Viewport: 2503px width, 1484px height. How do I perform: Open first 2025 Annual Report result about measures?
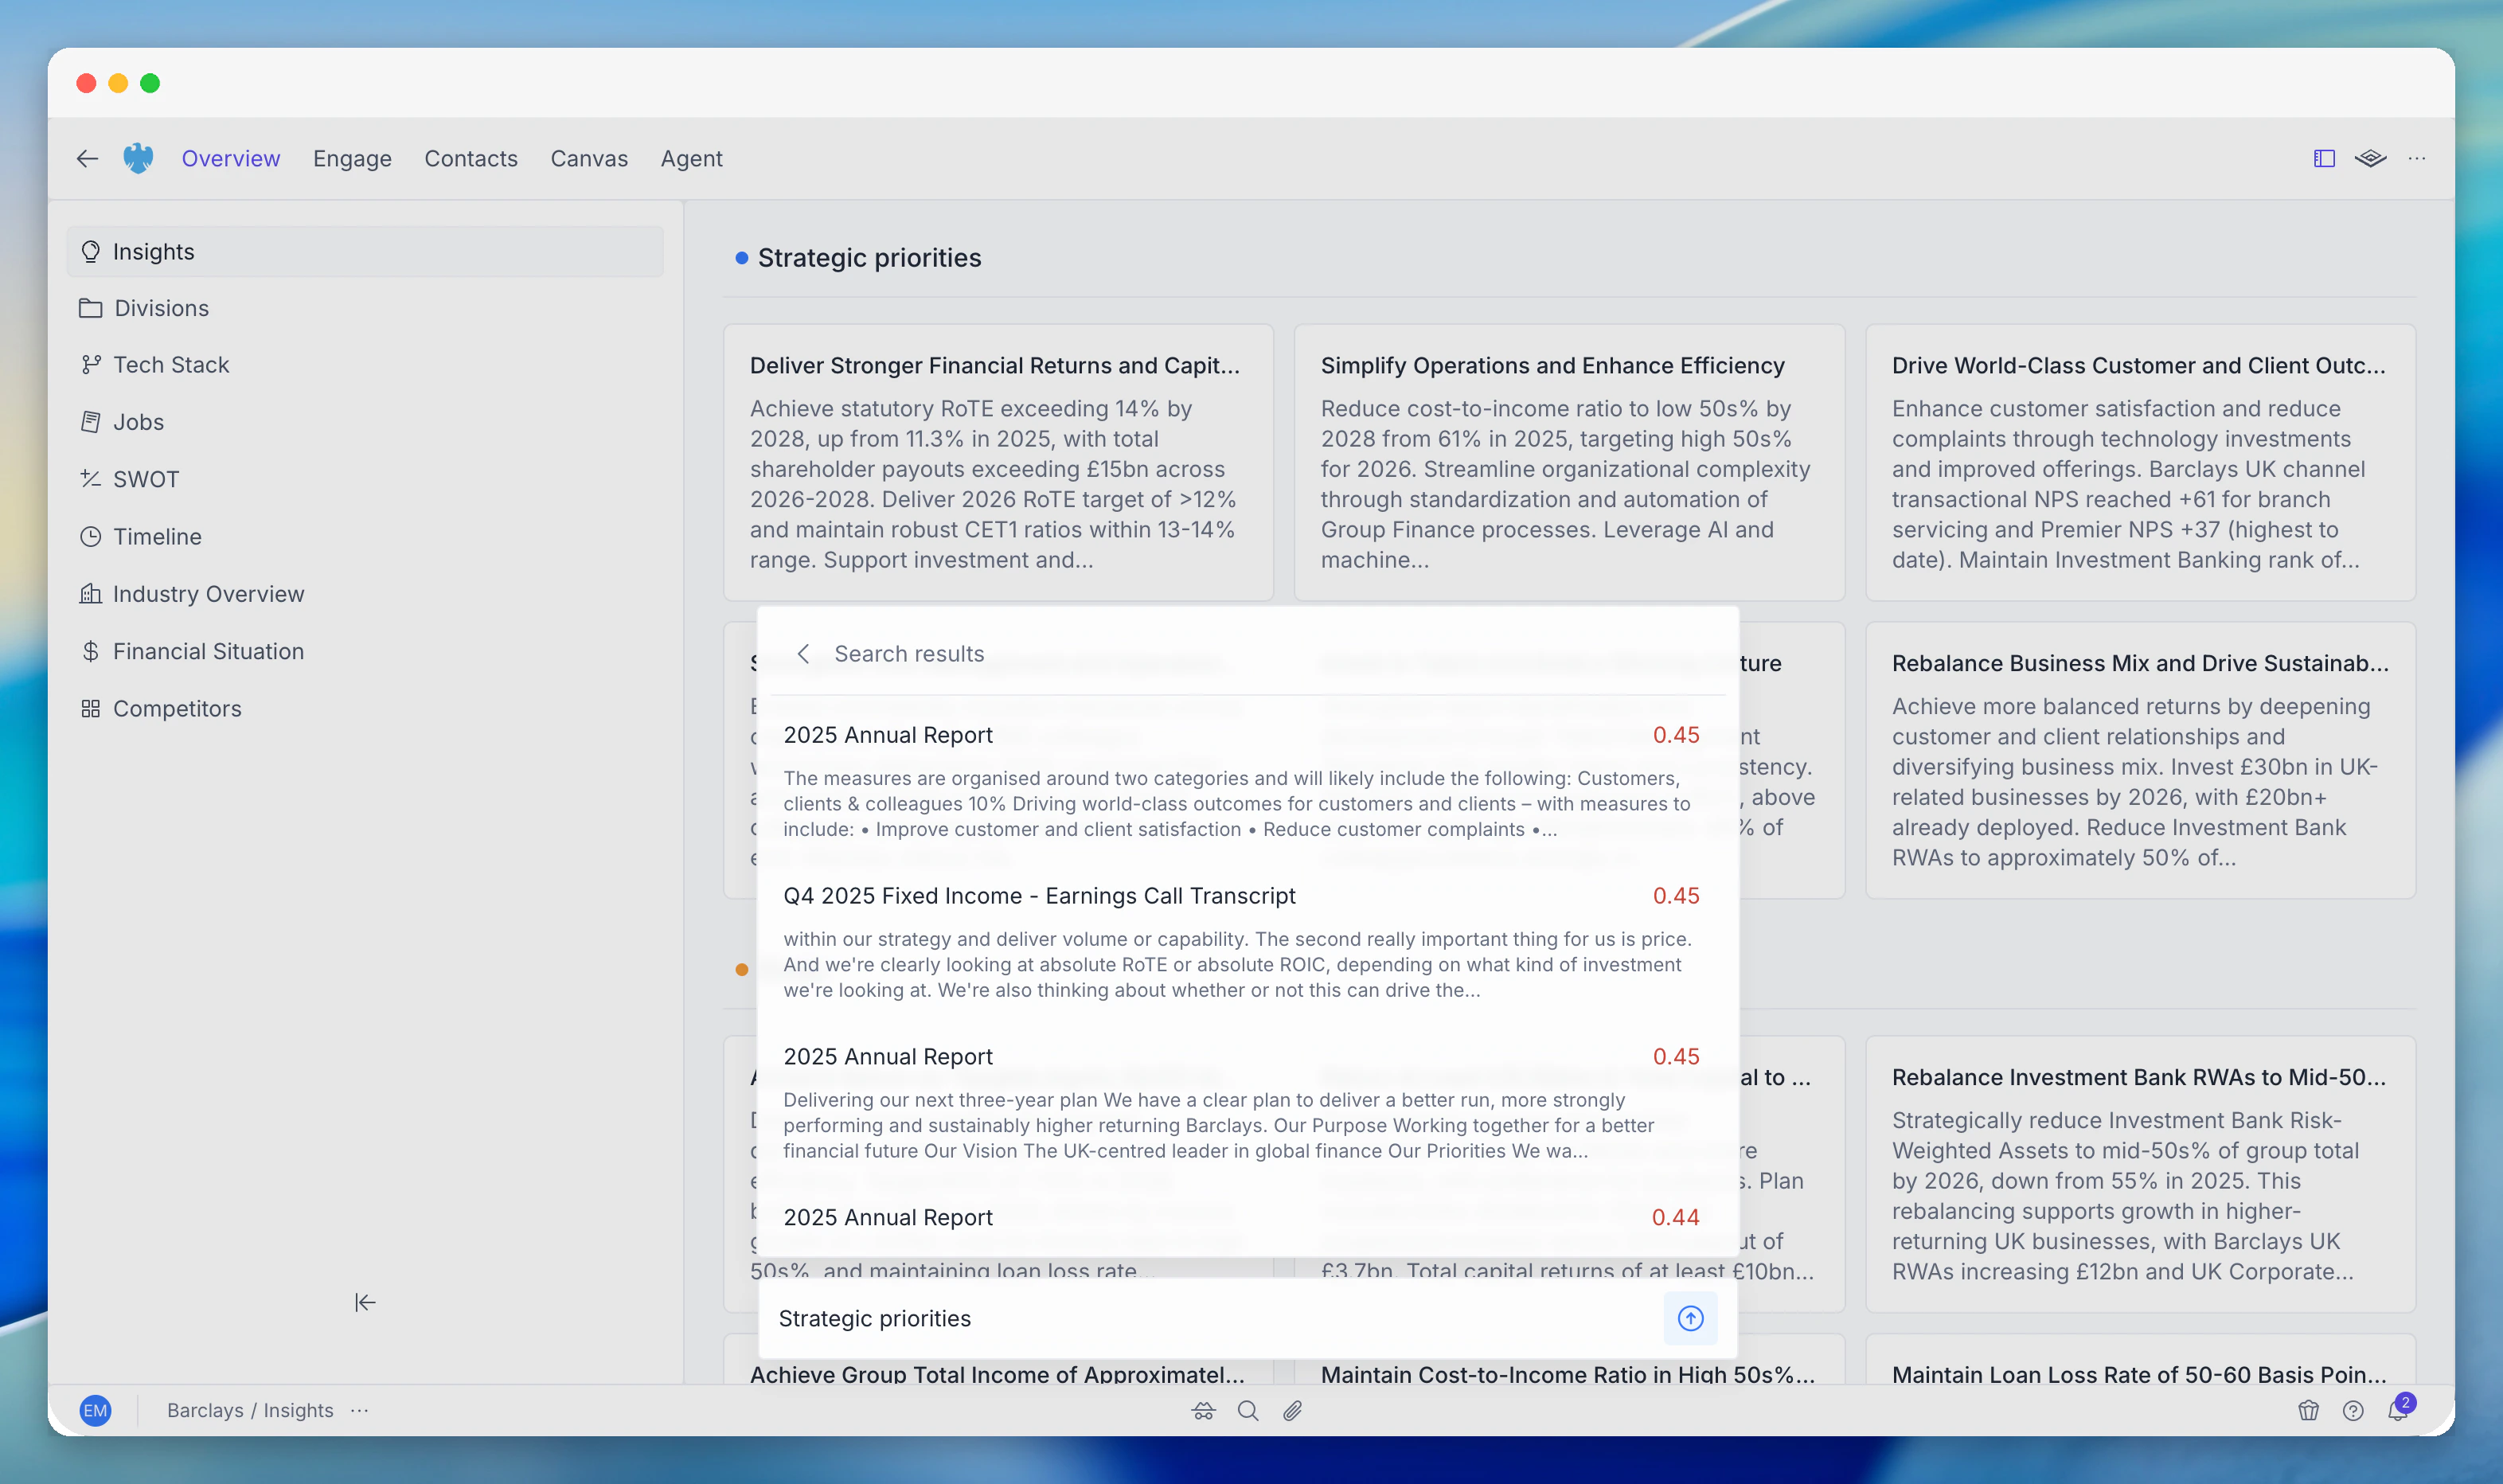pyautogui.click(x=1241, y=780)
